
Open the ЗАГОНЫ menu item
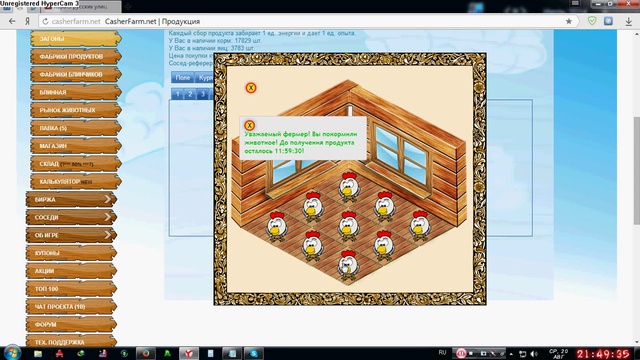tap(76, 39)
